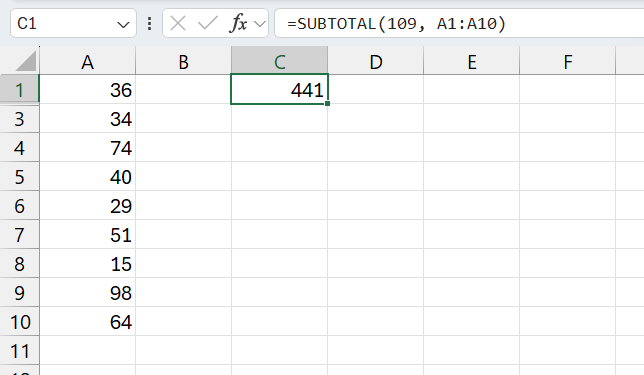
Task: Open the Insert Function fx button
Action: (x=238, y=23)
